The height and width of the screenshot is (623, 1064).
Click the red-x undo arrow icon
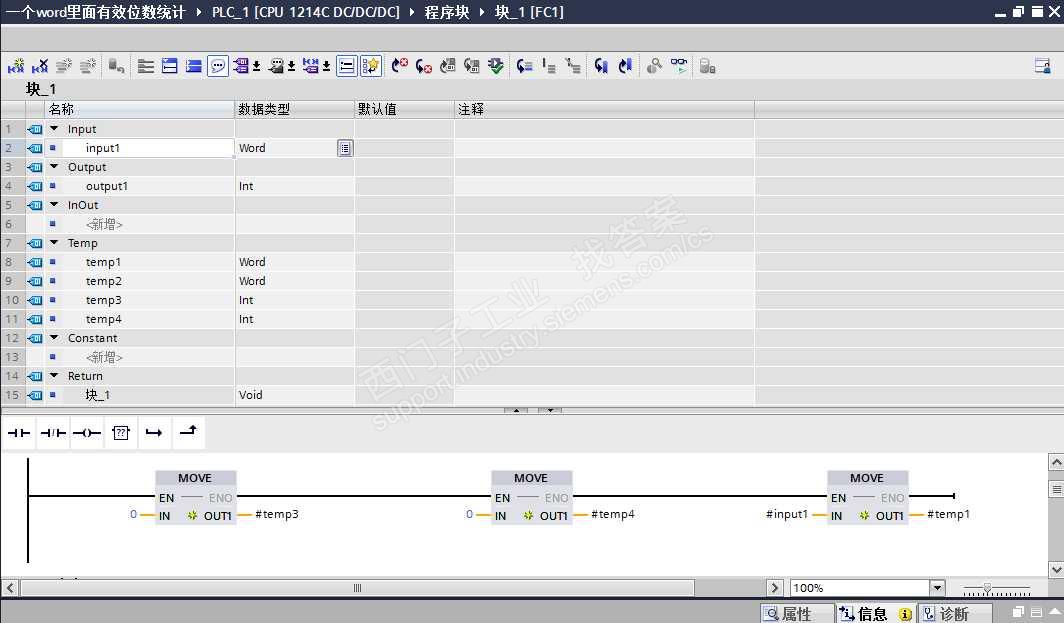(400, 66)
